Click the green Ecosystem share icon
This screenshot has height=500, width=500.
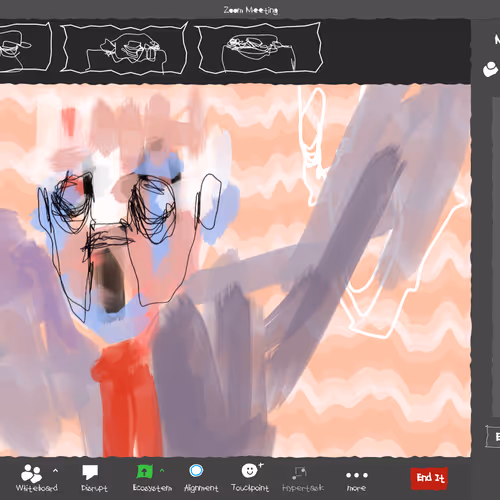coord(145,472)
